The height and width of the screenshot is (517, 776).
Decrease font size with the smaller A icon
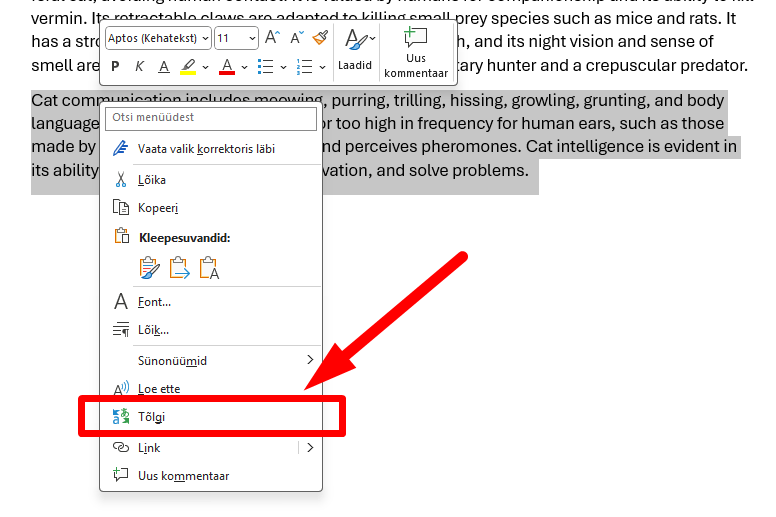(x=297, y=38)
